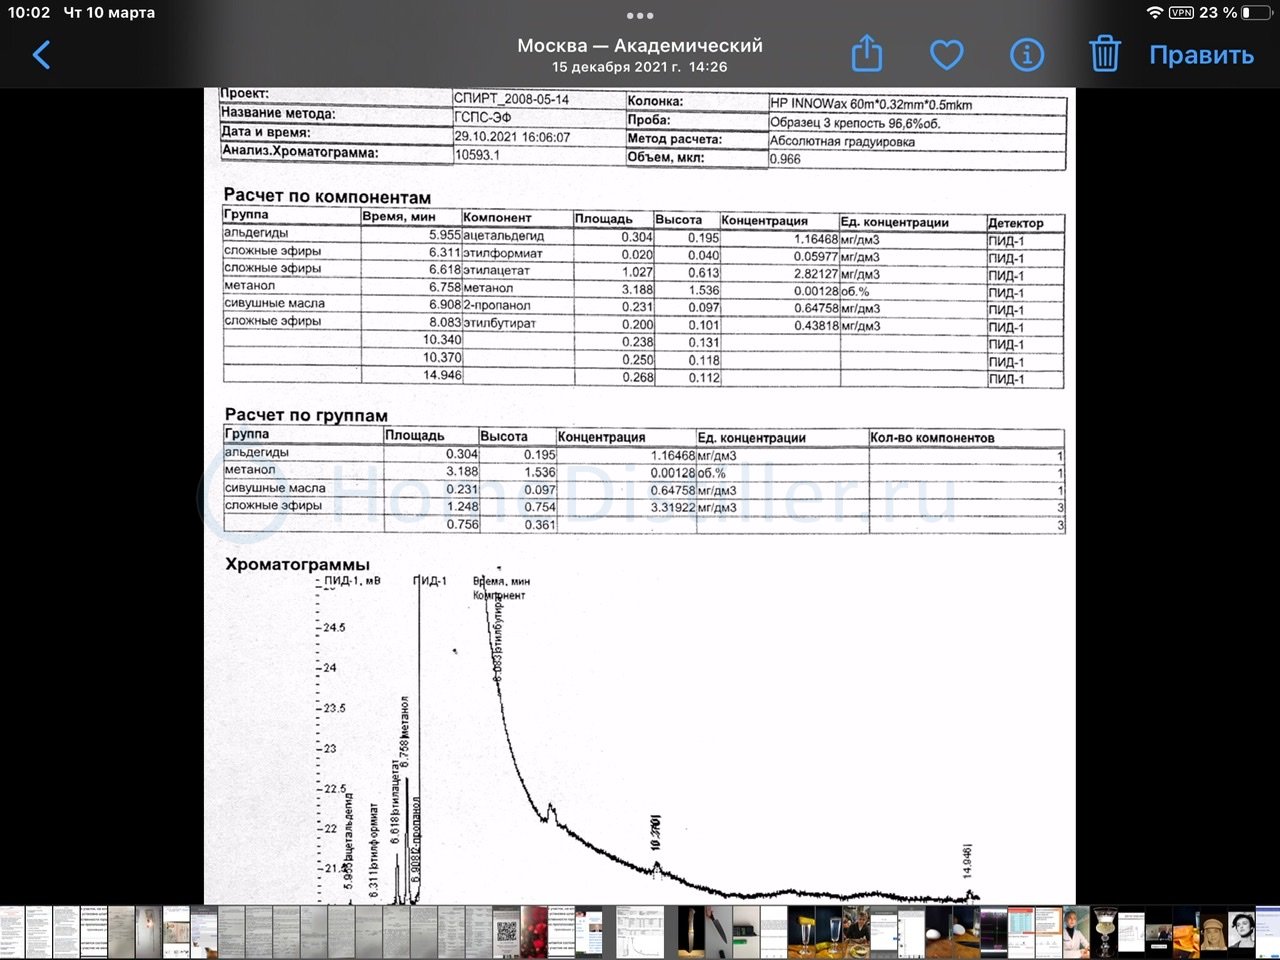Open the QR code thumbnail in the filmstrip
Viewport: 1280px width, 960px height.
[506, 932]
